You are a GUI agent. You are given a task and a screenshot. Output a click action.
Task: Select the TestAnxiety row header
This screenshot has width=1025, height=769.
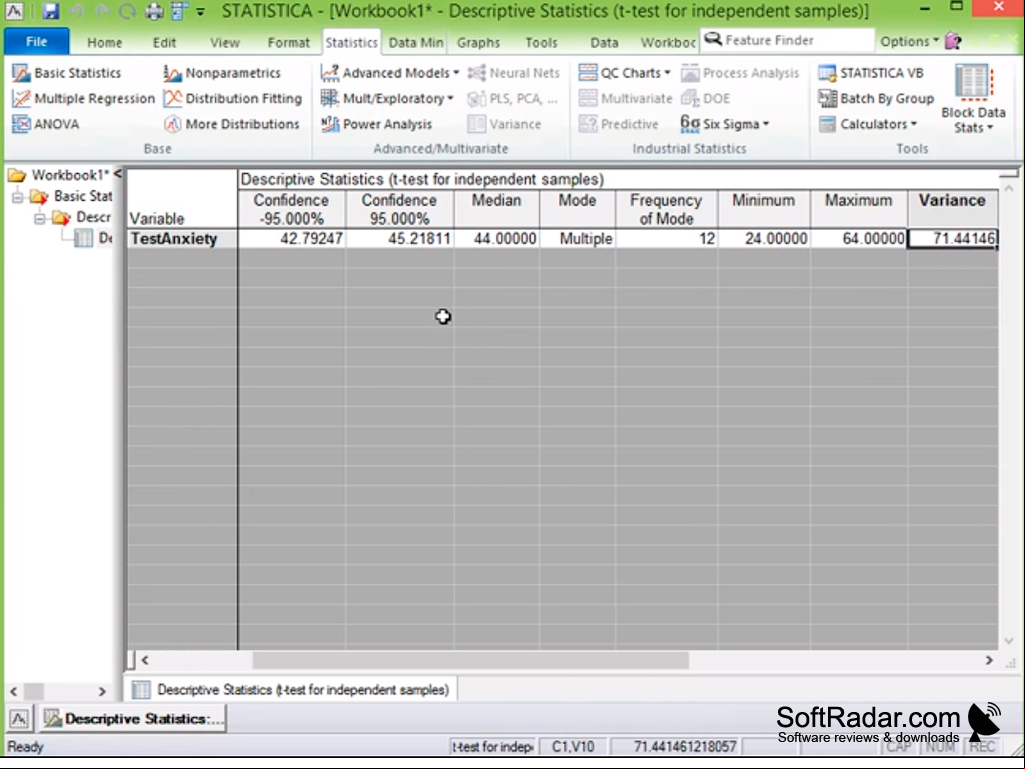[182, 239]
